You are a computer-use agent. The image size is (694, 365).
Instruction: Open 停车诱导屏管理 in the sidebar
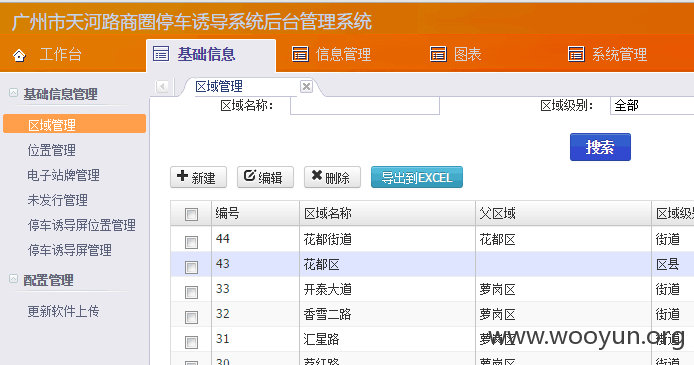point(70,250)
